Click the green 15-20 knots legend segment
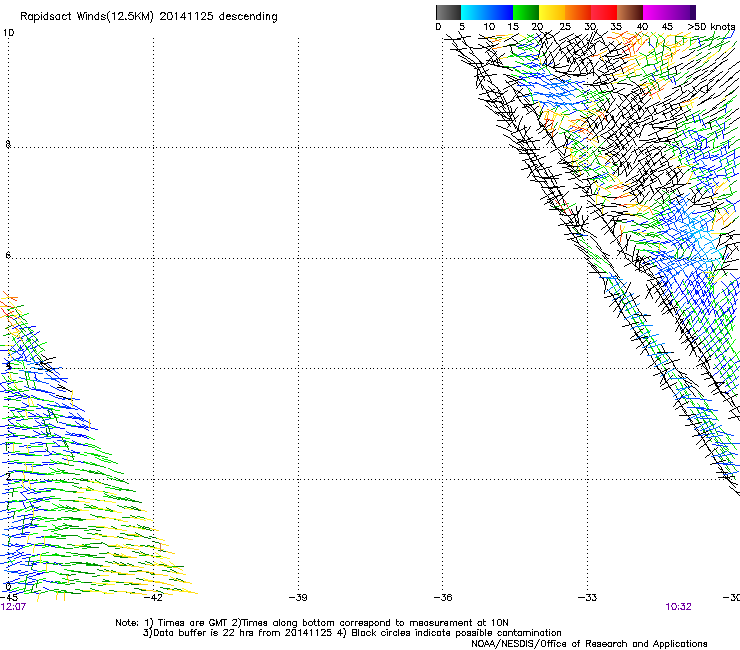This screenshot has width=740, height=650. pos(526,12)
